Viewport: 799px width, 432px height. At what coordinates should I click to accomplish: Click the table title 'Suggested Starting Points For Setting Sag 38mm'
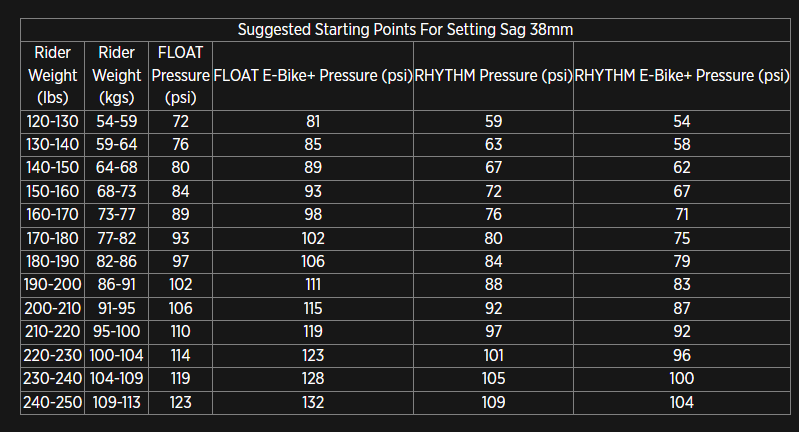405,29
